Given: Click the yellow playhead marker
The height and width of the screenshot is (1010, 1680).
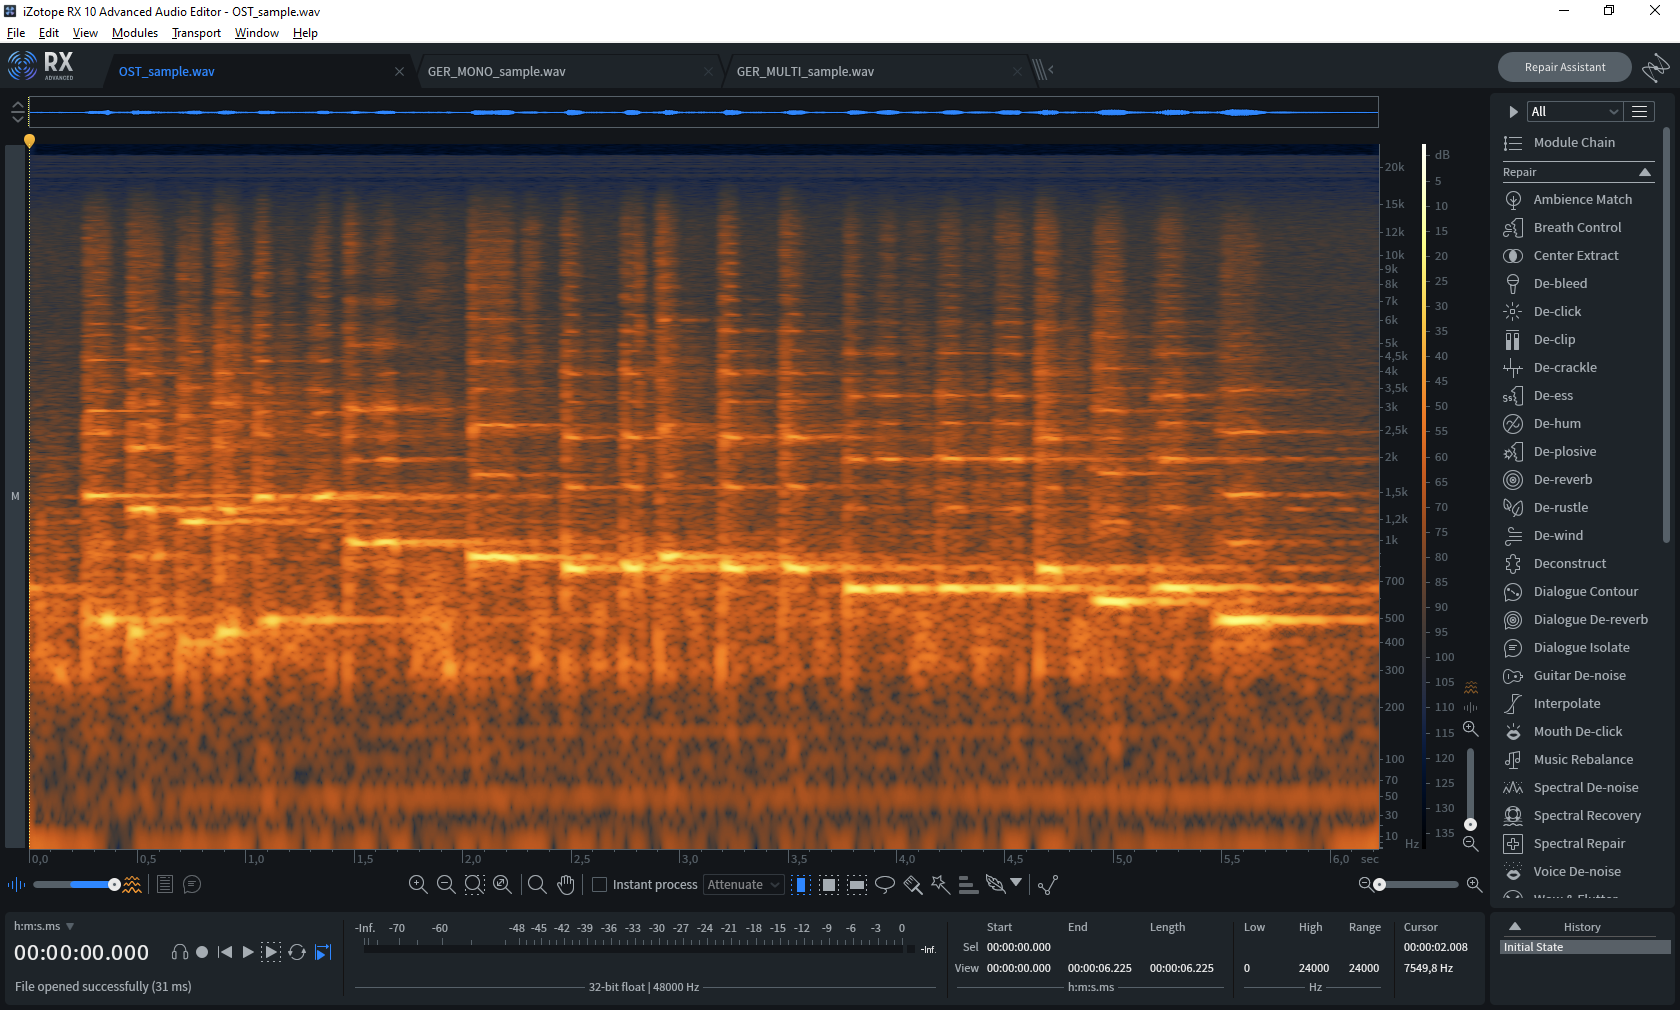Looking at the screenshot, I should tap(29, 141).
